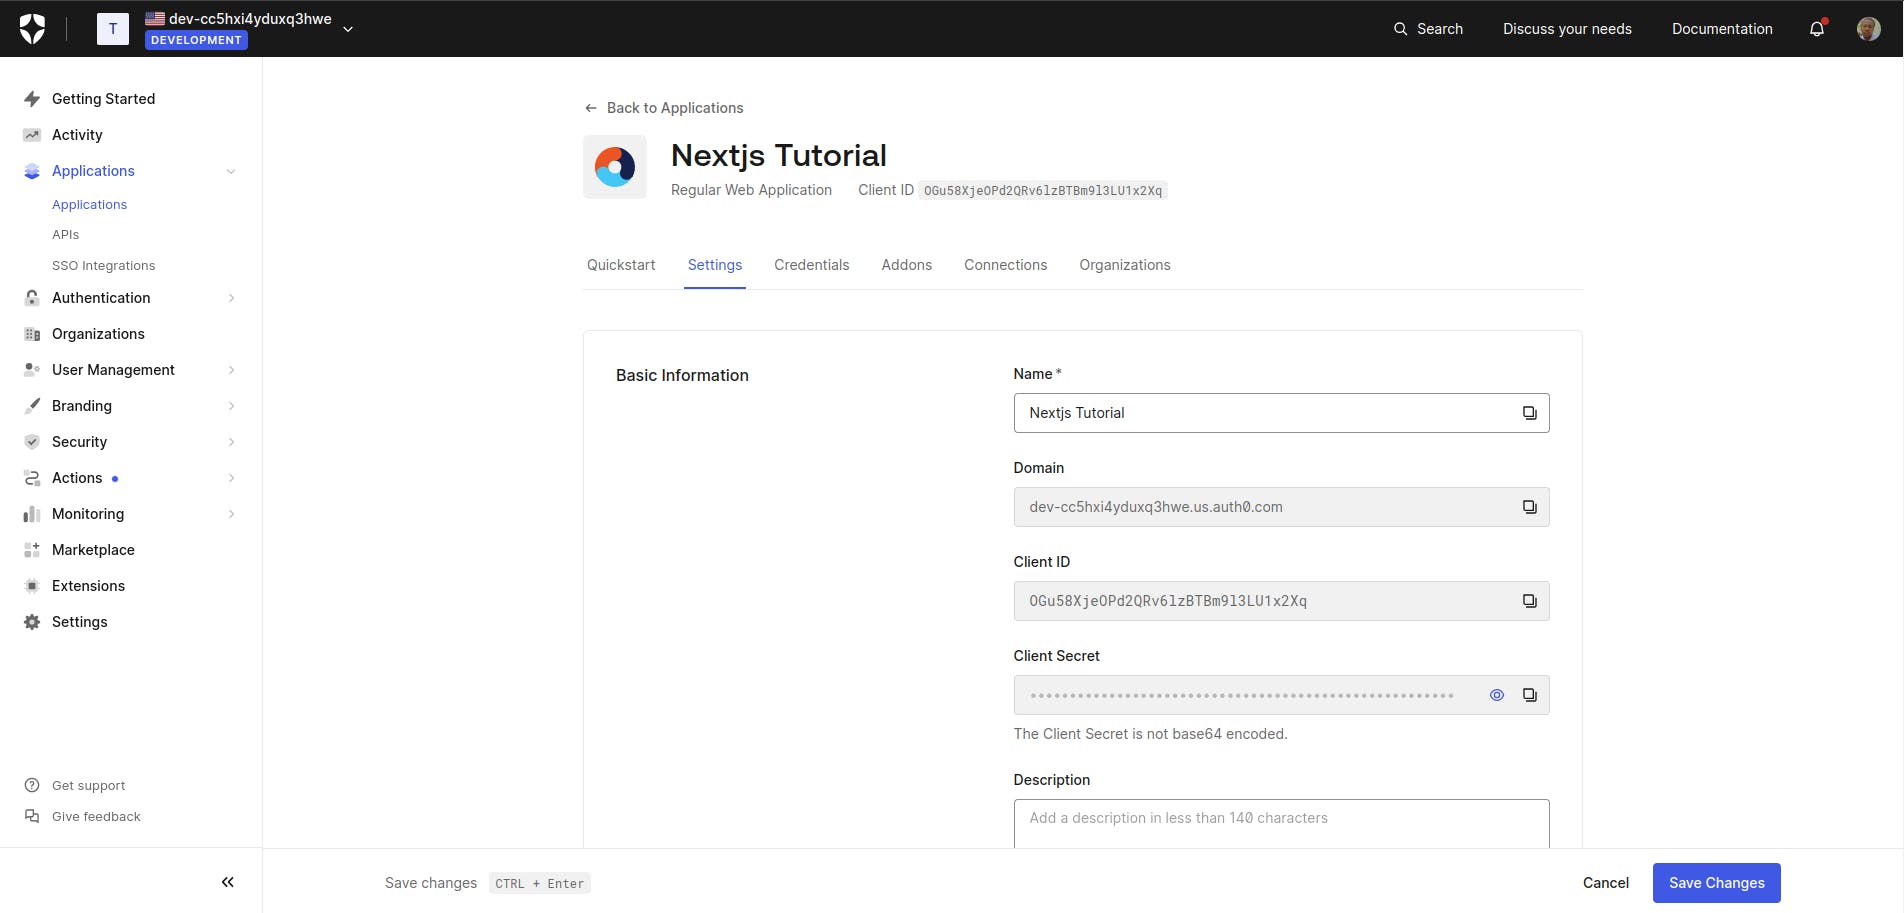Open the tenant switcher dropdown arrow
Screen dimensions: 1904x913
pyautogui.click(x=347, y=29)
